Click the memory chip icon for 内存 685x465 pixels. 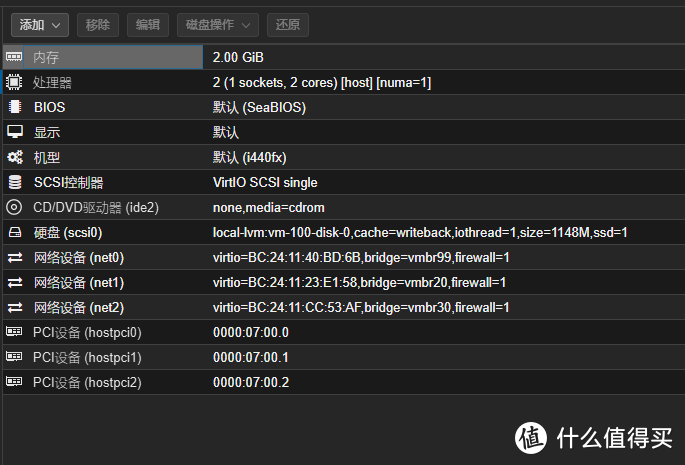coord(14,57)
